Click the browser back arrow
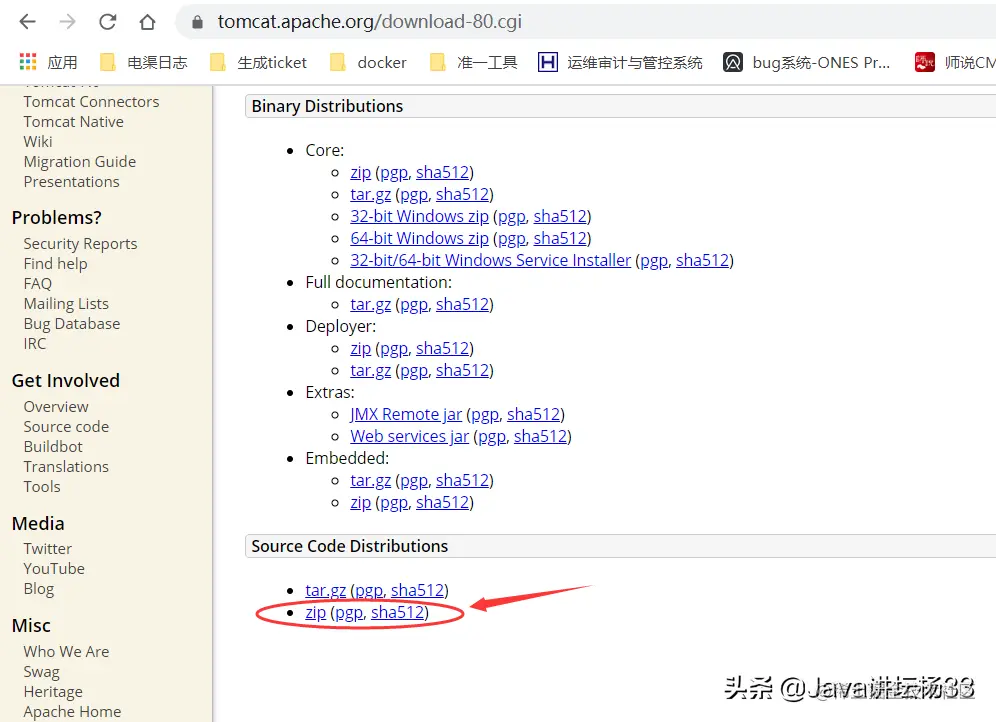Image resolution: width=996 pixels, height=722 pixels. [27, 22]
